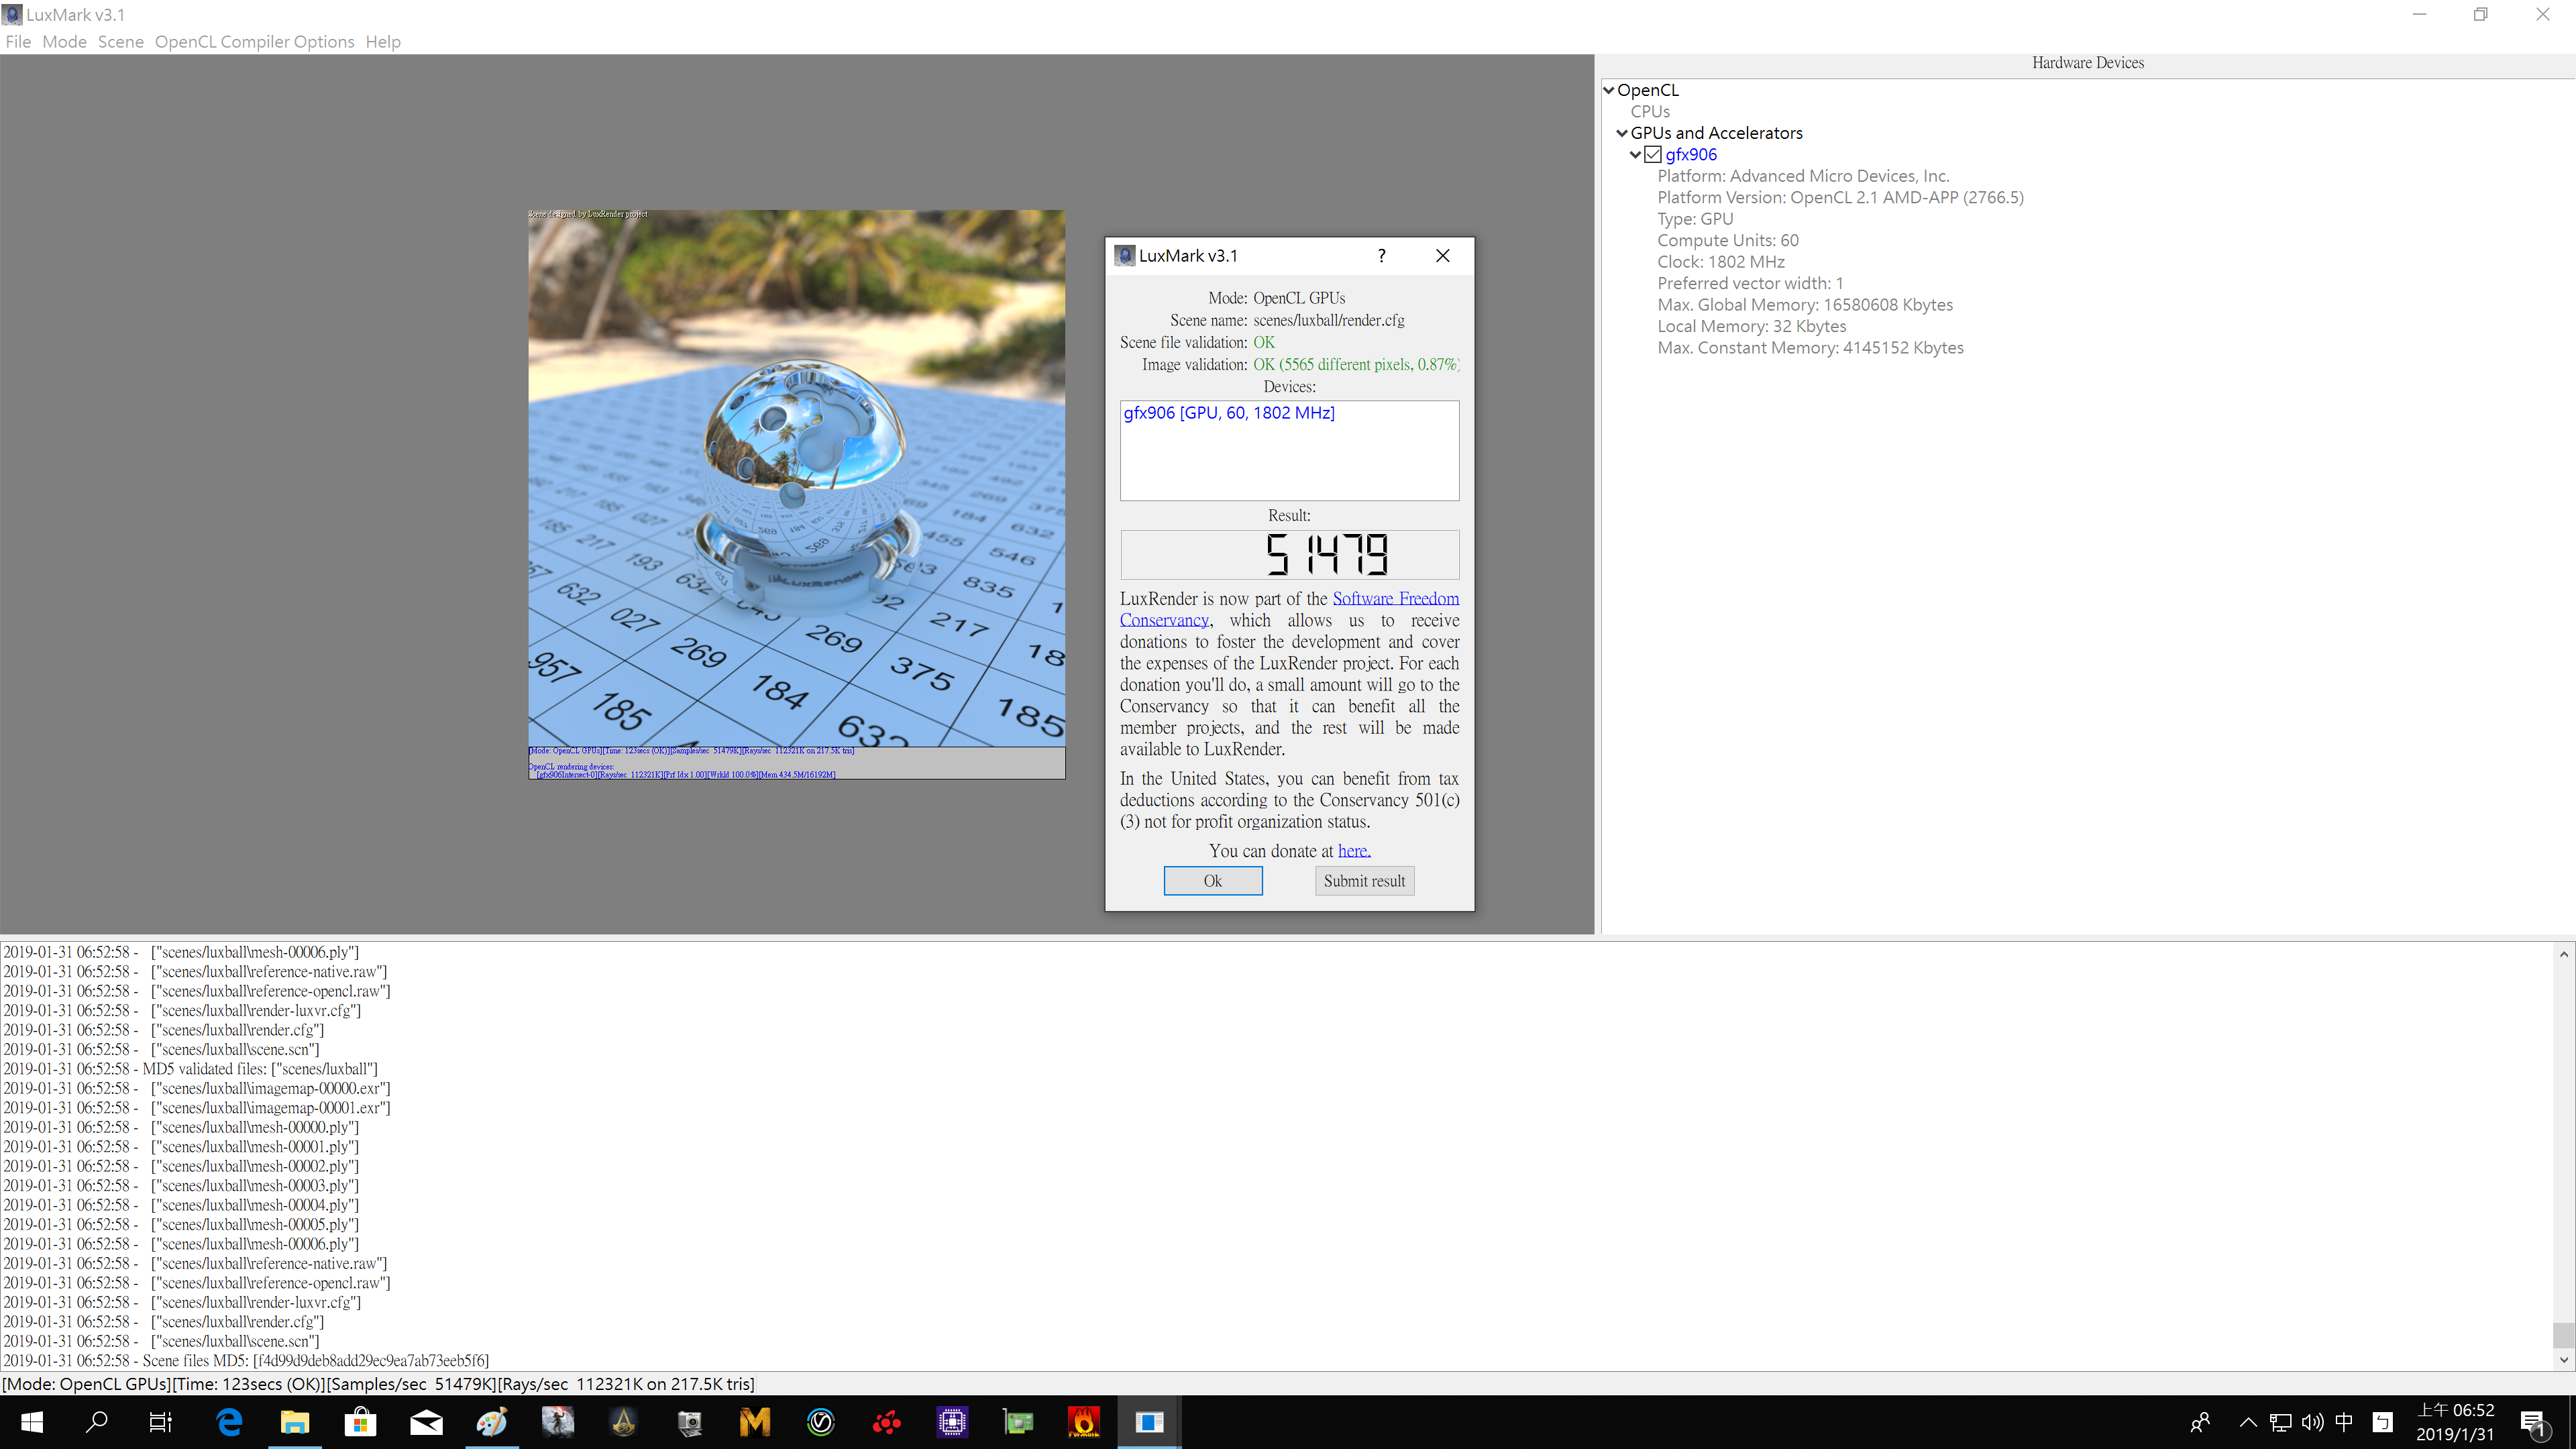
Task: Click the Compute Units: 60 entry
Action: pos(1728,240)
